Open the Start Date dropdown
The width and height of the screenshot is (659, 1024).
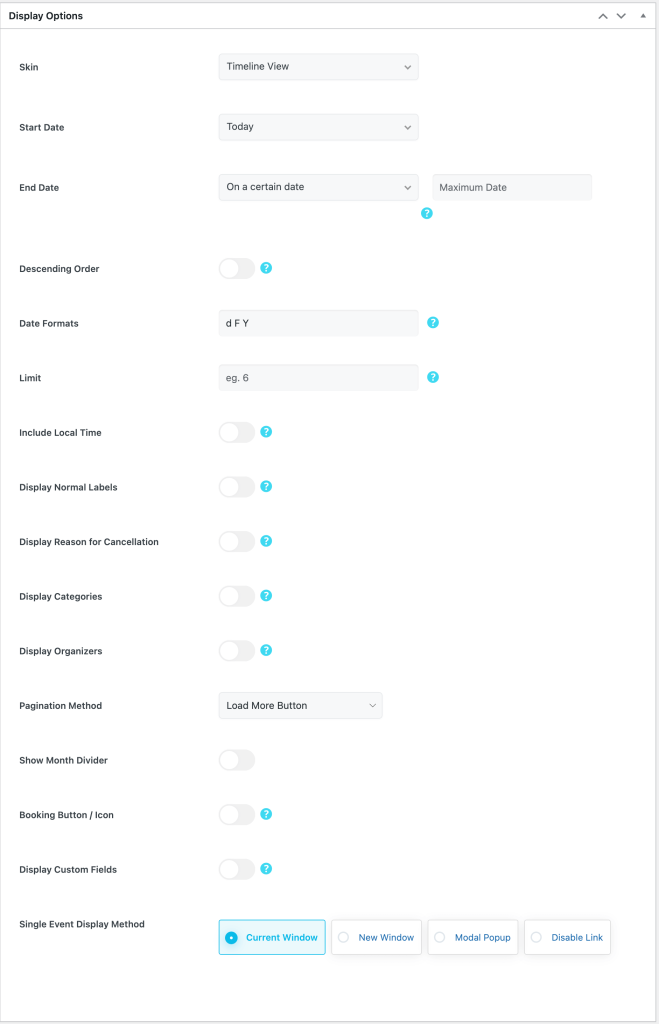[x=318, y=127]
